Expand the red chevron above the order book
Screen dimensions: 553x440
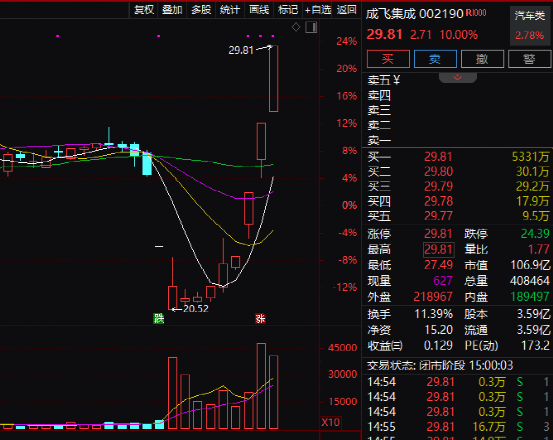tap(457, 78)
